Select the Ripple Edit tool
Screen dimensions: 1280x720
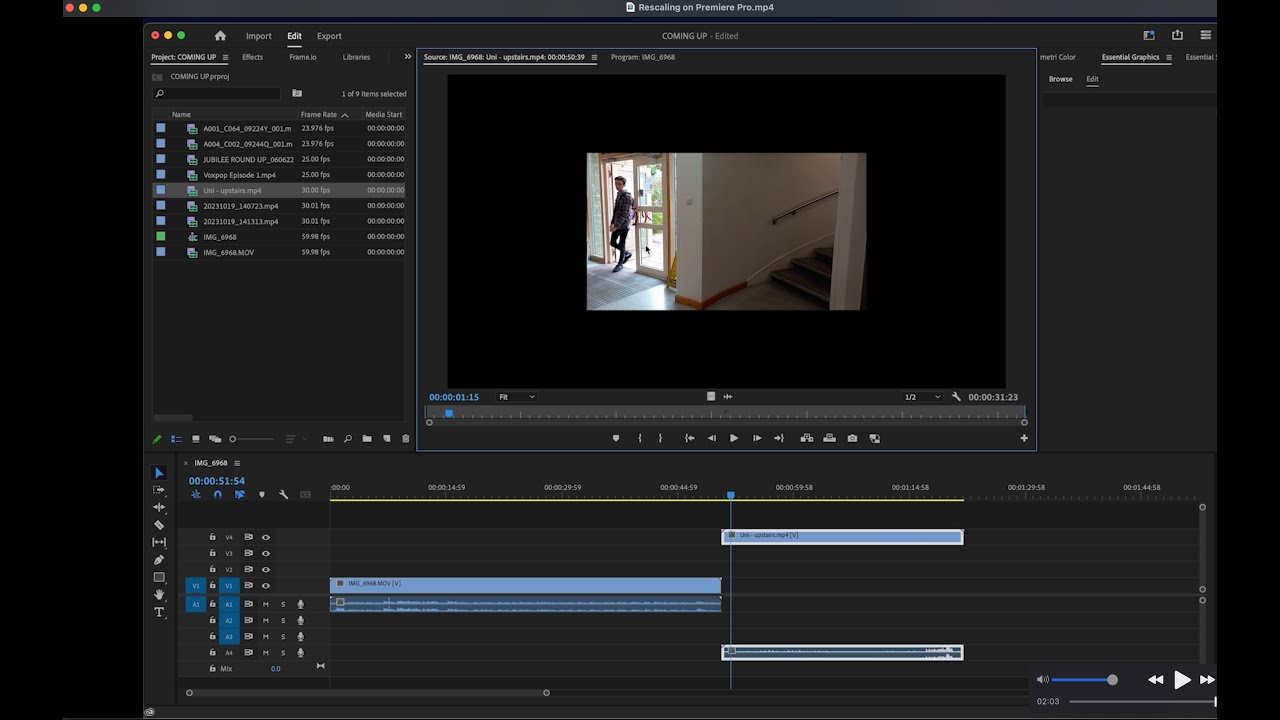(x=158, y=507)
